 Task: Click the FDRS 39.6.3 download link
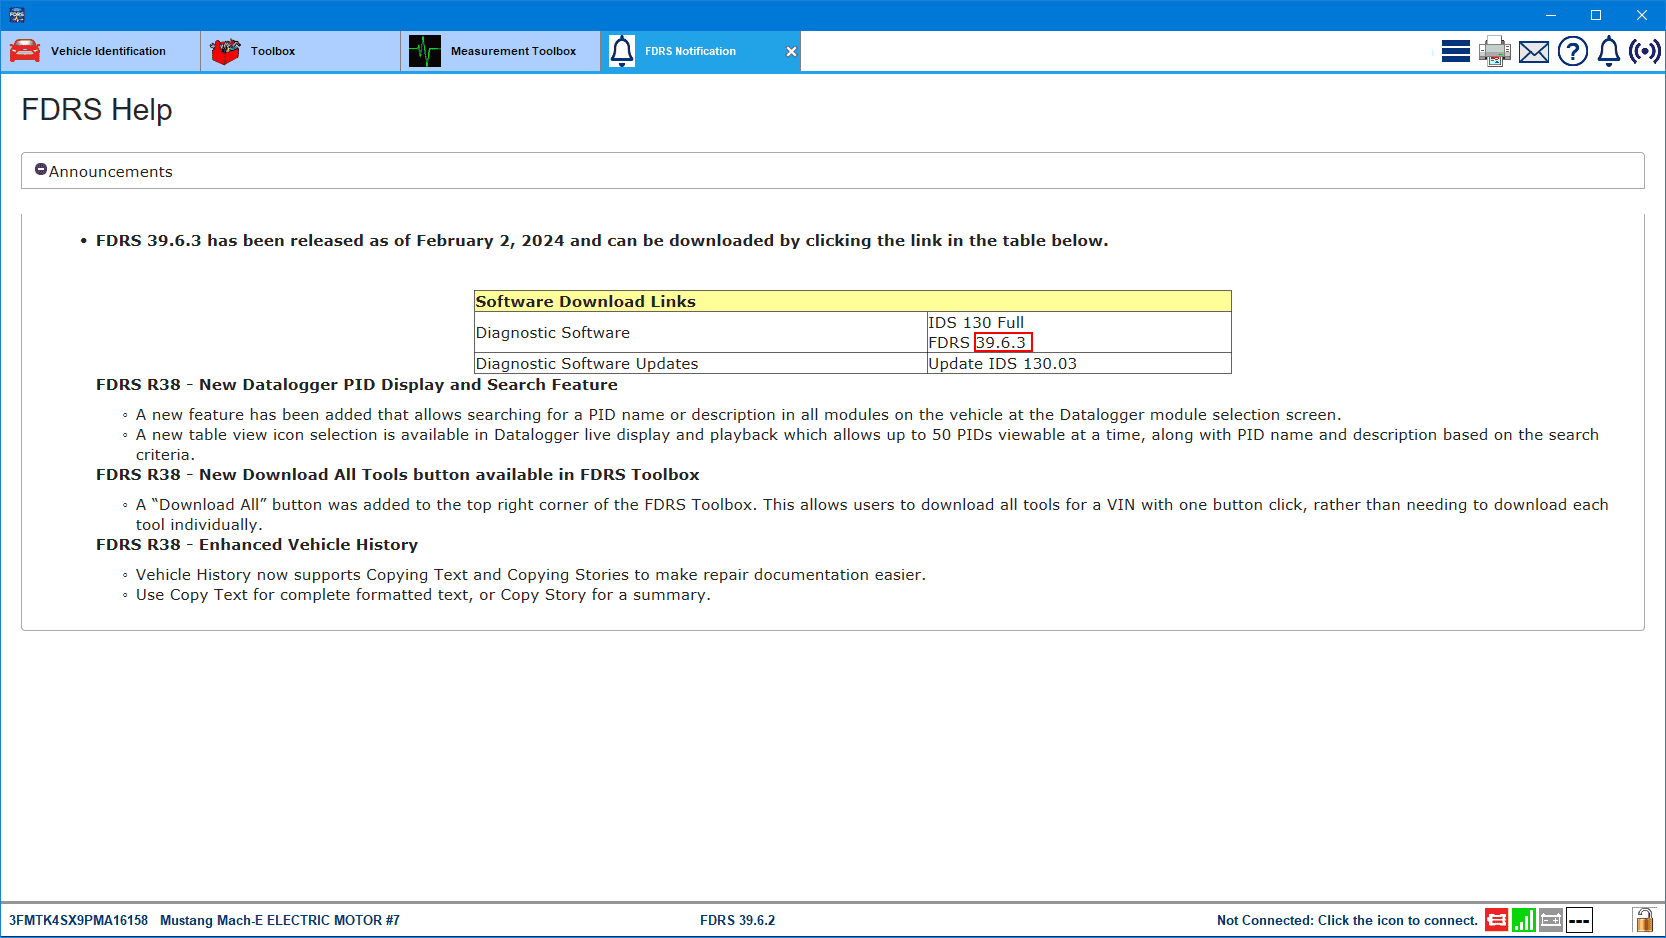tap(1001, 343)
